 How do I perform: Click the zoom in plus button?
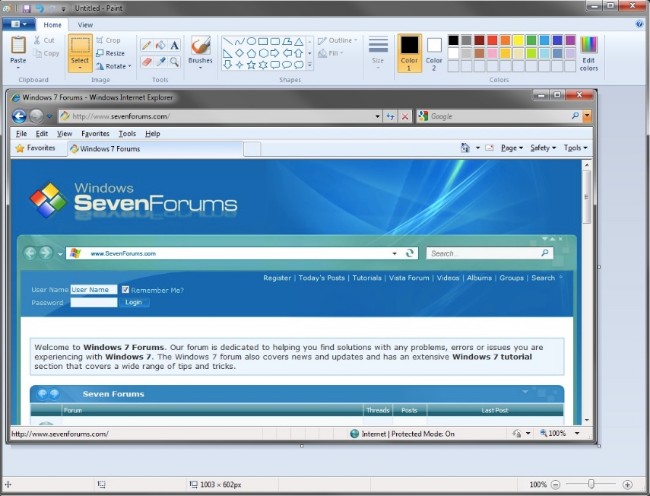coord(628,484)
